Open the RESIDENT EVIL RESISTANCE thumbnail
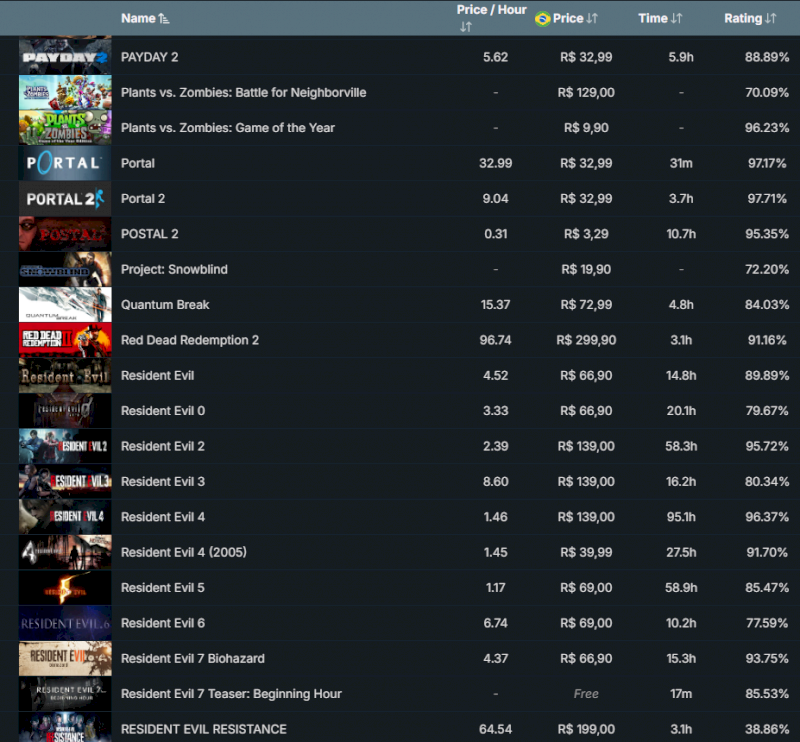This screenshot has width=800, height=742. point(65,728)
